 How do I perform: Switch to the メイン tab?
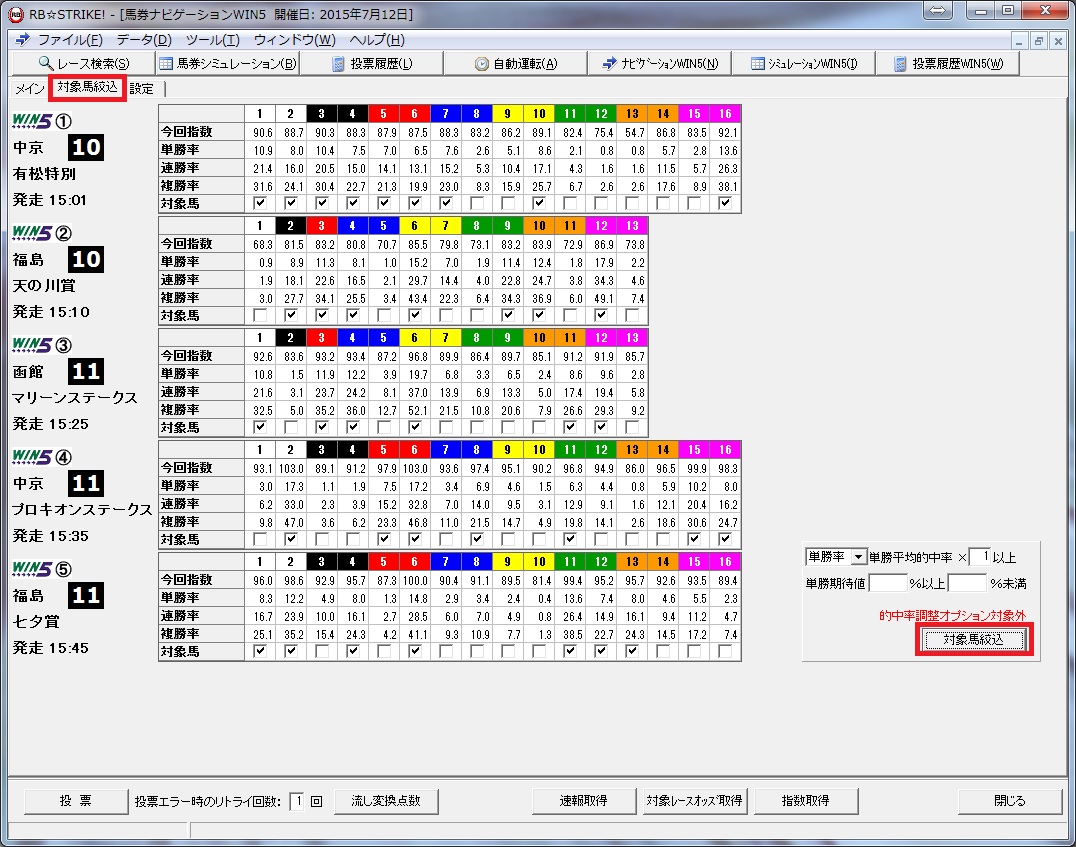pos(30,89)
